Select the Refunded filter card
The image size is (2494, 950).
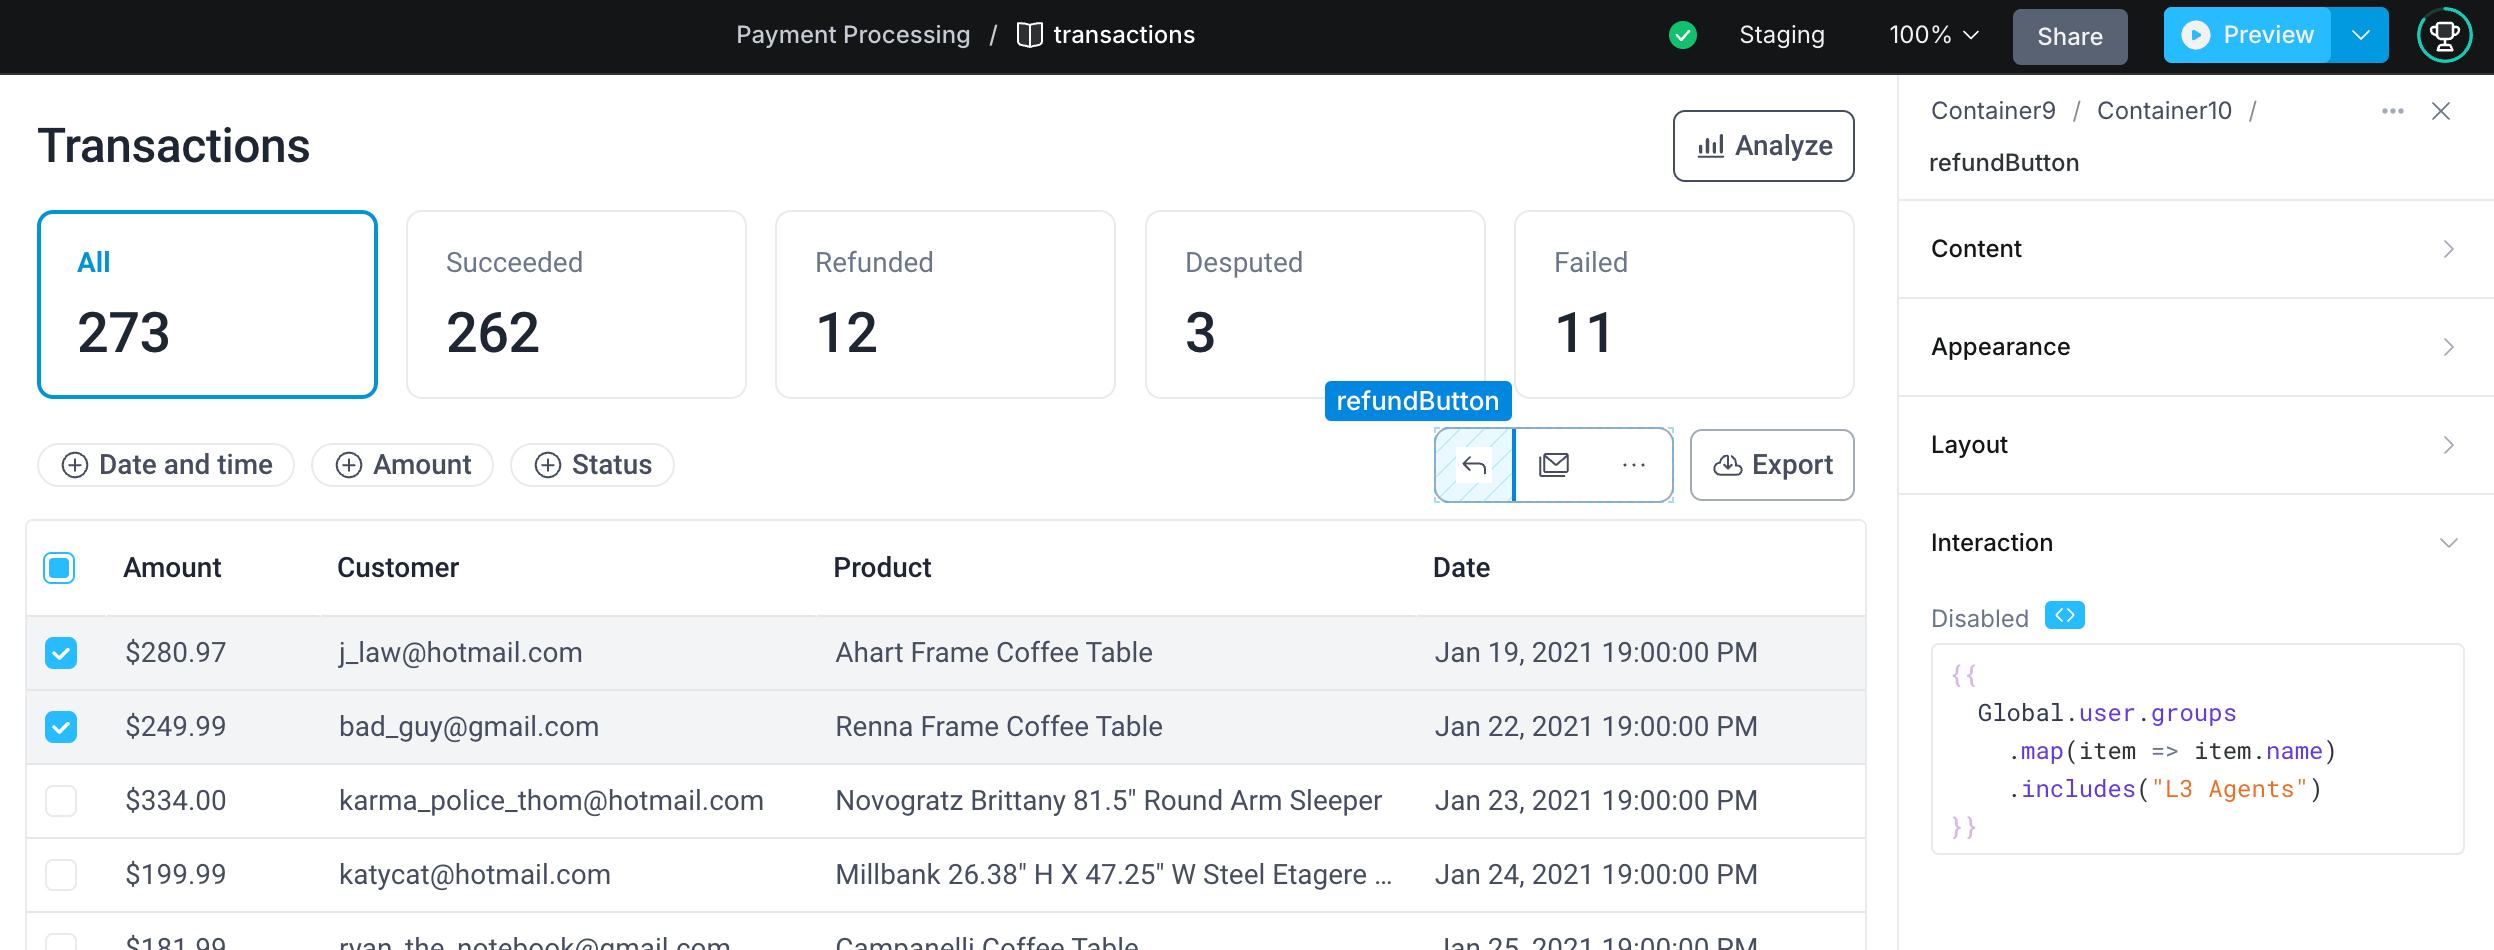(944, 303)
